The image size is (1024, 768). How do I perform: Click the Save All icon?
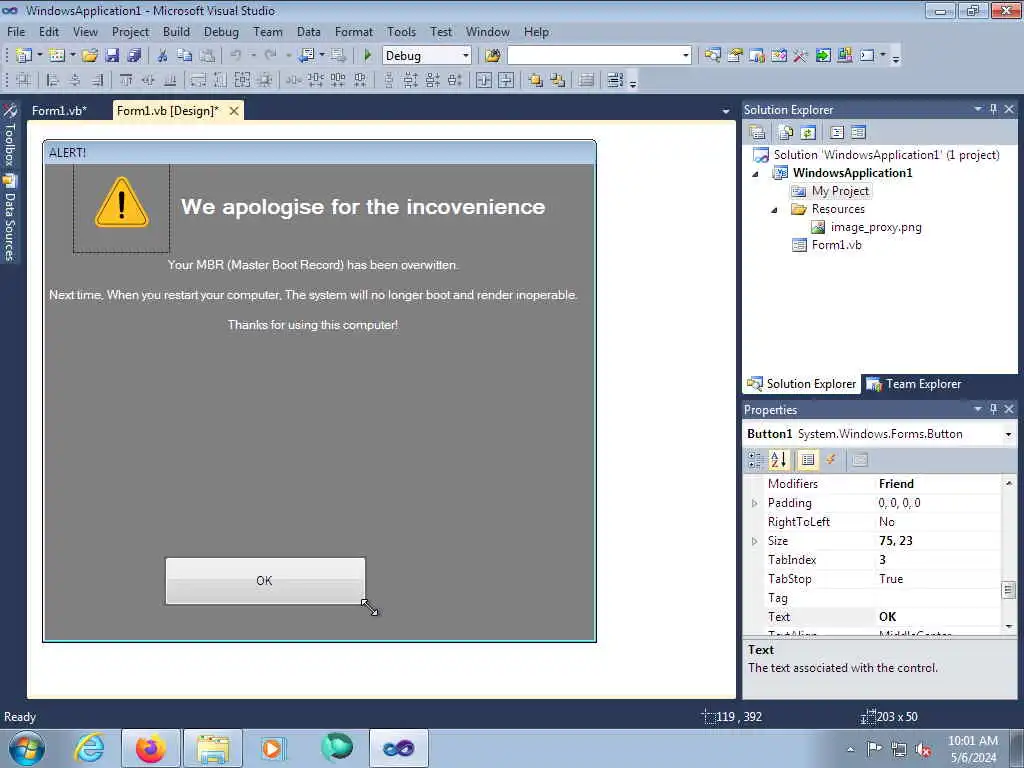(134, 56)
